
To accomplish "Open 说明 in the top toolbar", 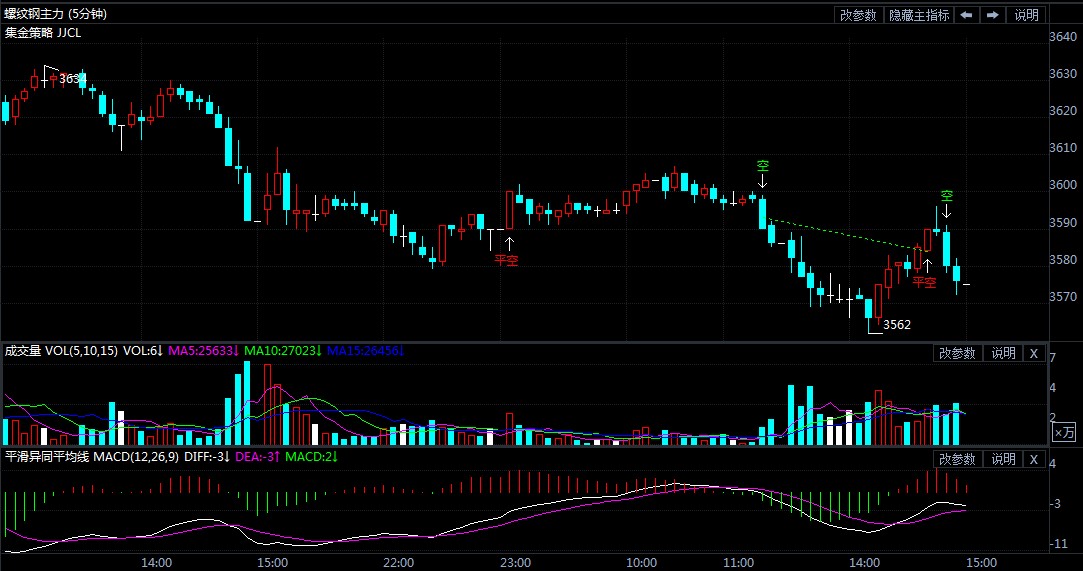I will click(x=1026, y=14).
